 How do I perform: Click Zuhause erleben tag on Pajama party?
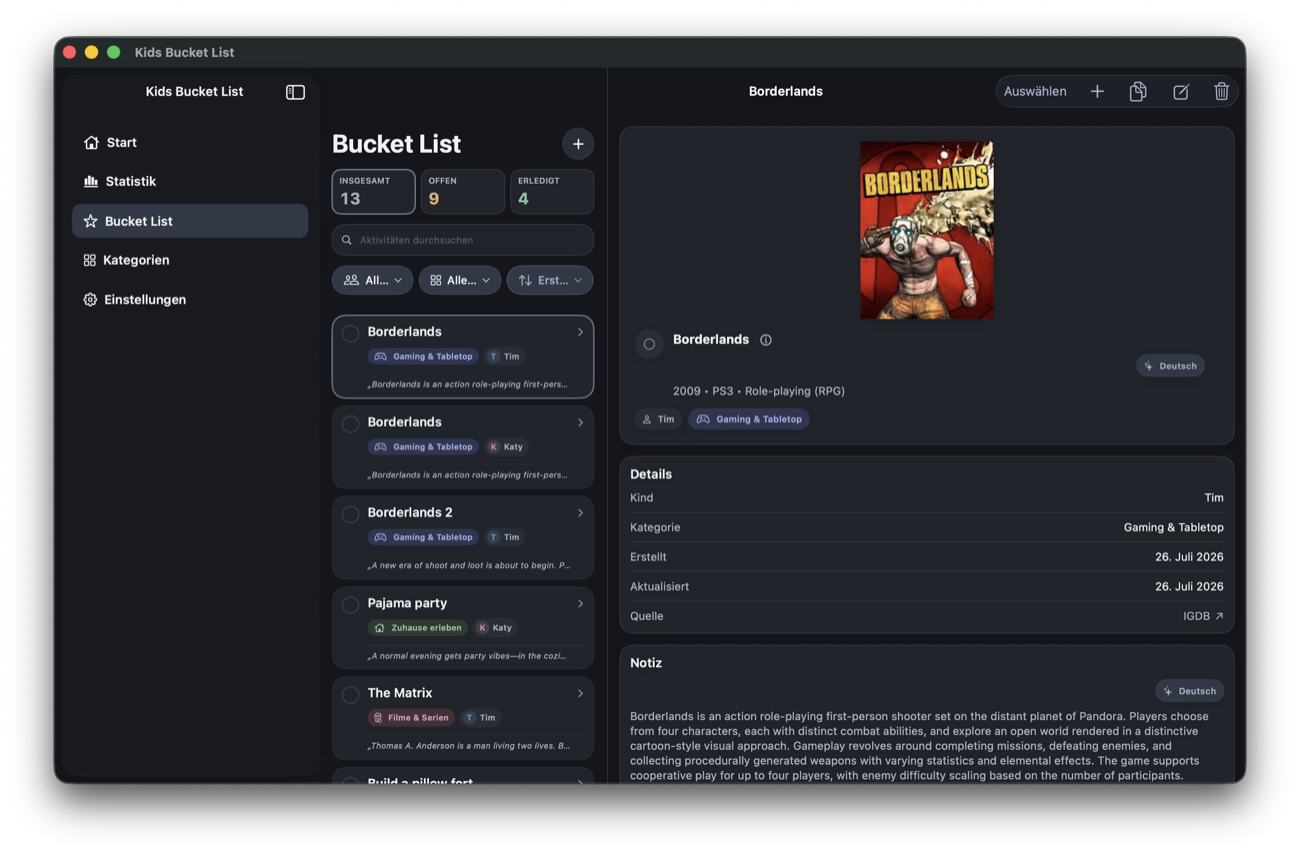[x=417, y=628]
